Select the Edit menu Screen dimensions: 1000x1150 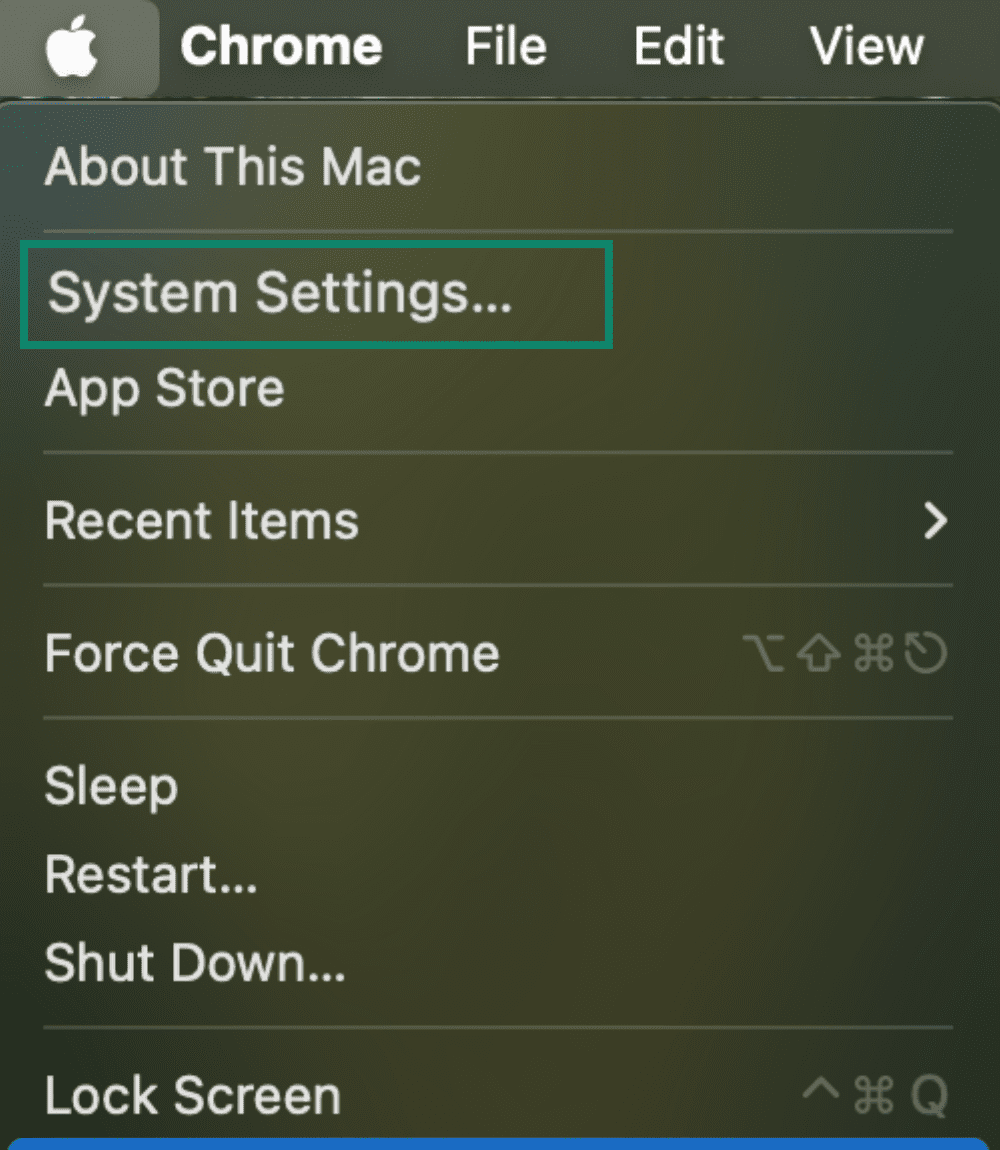click(678, 45)
